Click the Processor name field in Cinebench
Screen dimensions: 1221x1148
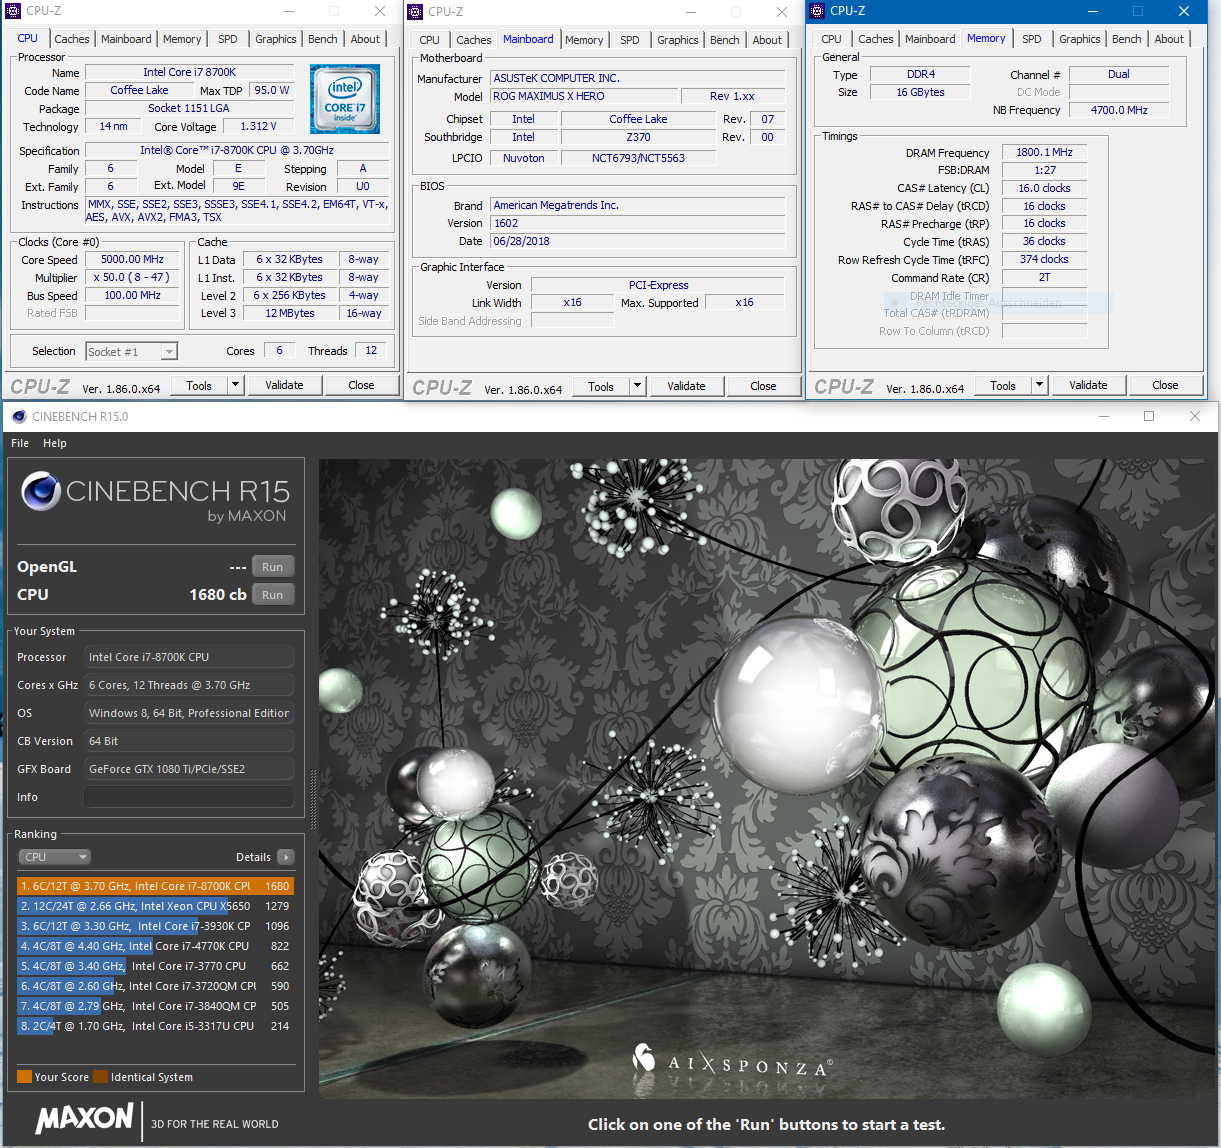pos(189,657)
